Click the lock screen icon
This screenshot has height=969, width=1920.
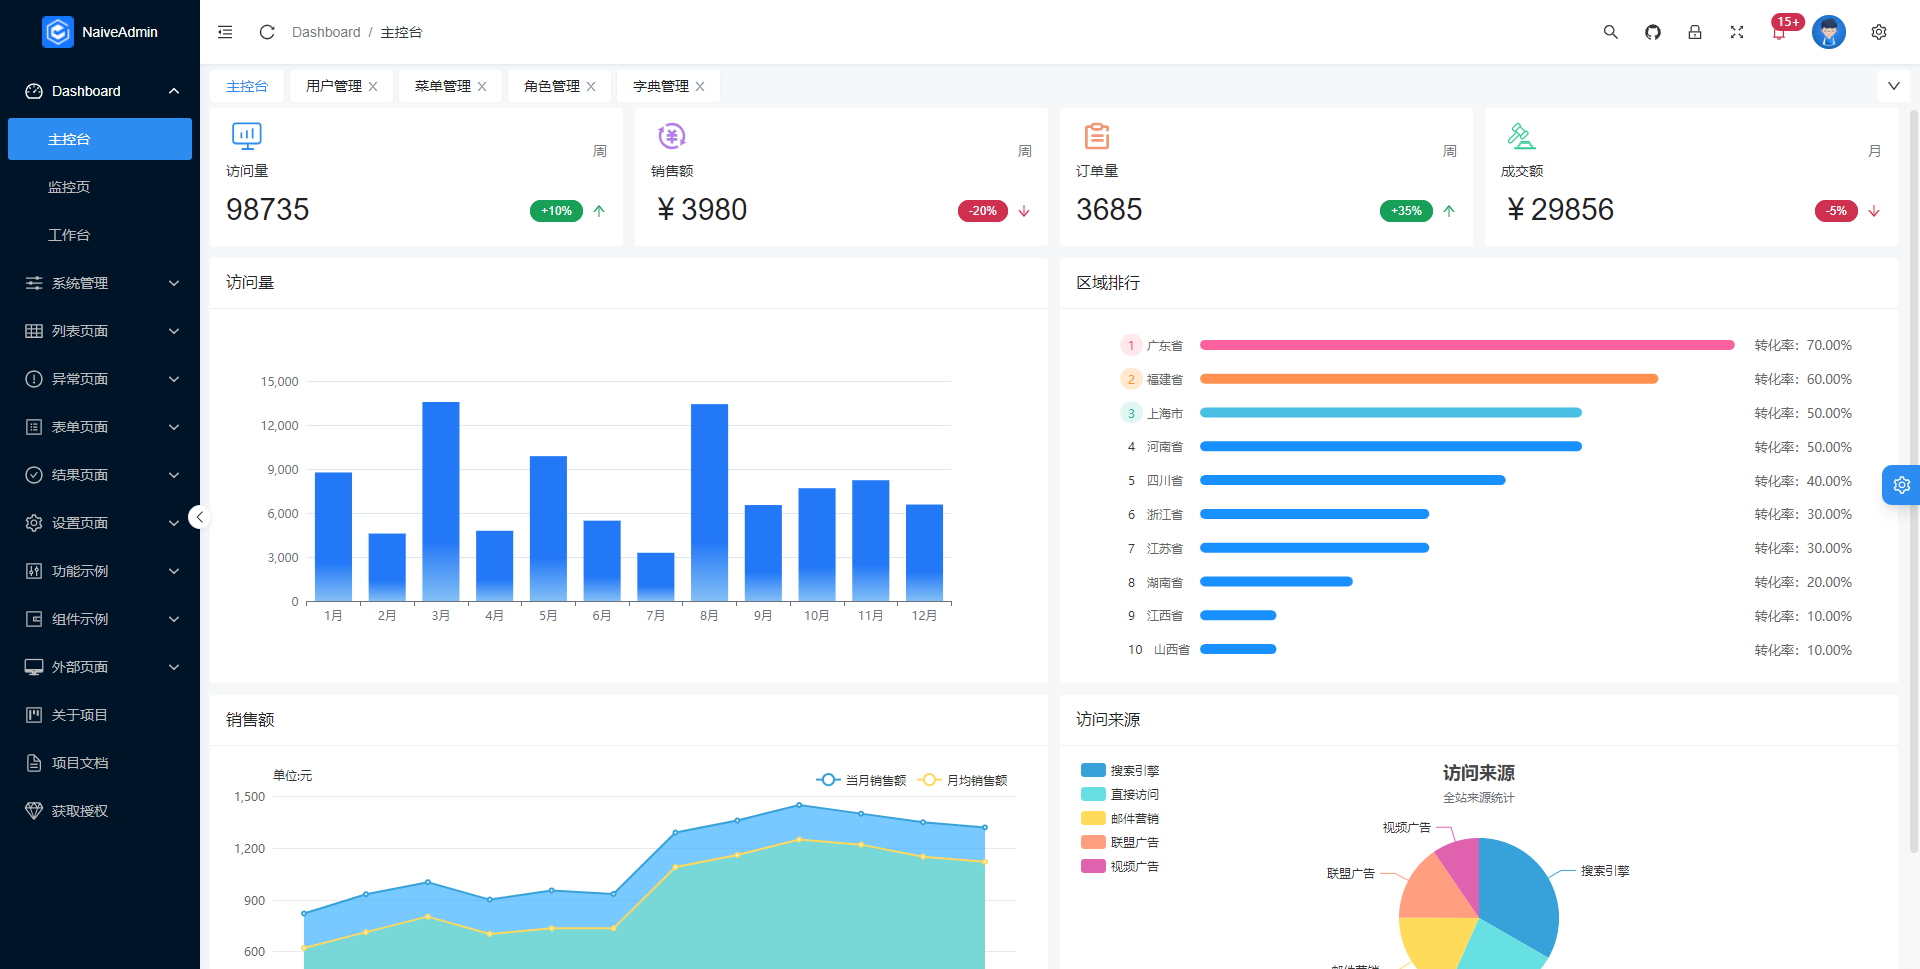[1694, 32]
